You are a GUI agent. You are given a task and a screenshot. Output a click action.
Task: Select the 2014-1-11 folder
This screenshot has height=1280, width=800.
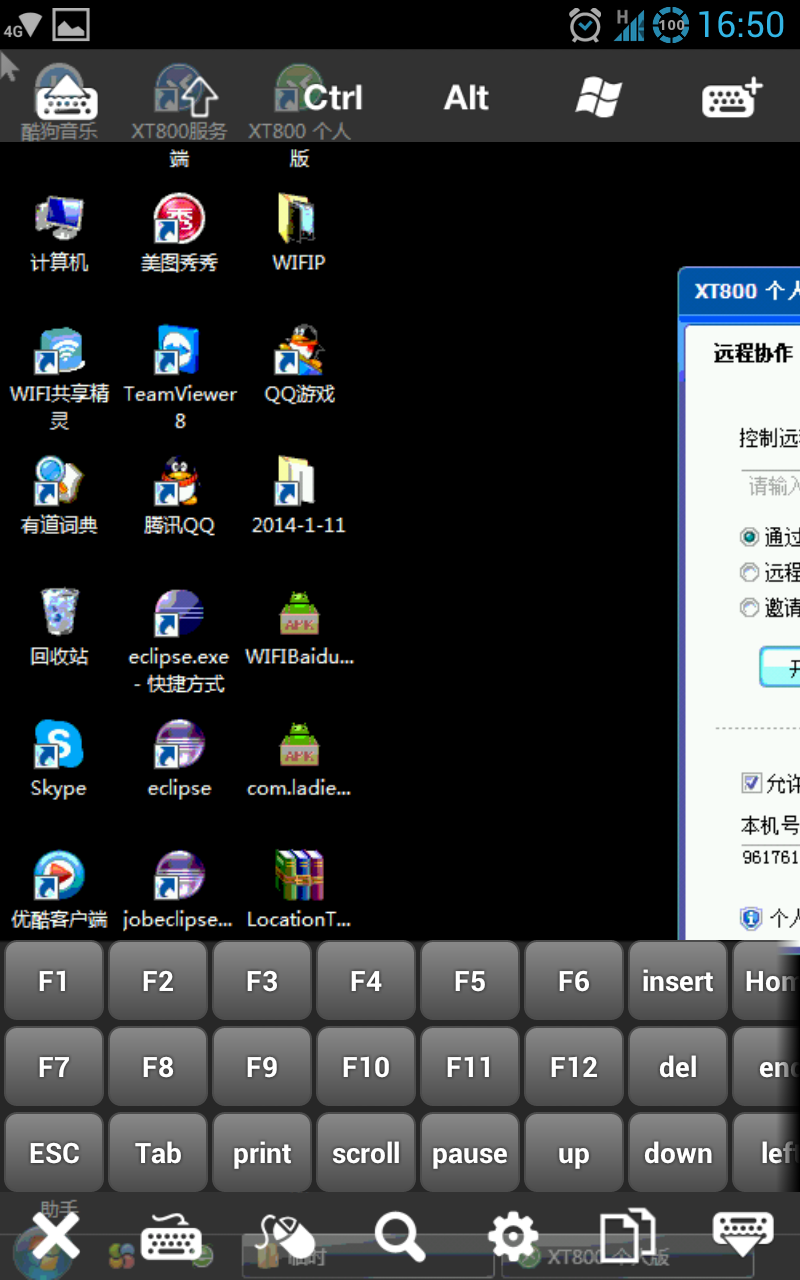[x=298, y=496]
